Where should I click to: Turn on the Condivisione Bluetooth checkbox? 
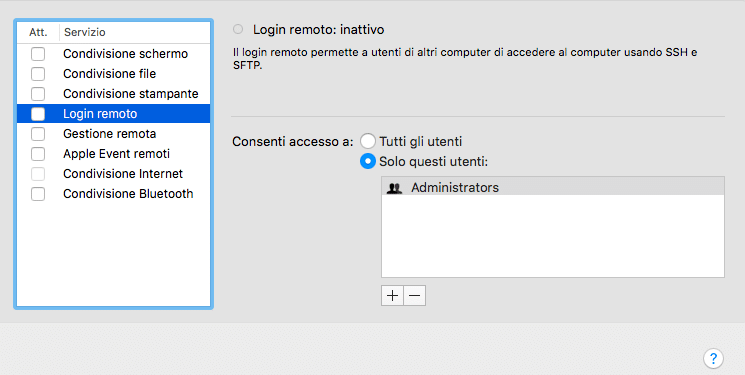(38, 194)
